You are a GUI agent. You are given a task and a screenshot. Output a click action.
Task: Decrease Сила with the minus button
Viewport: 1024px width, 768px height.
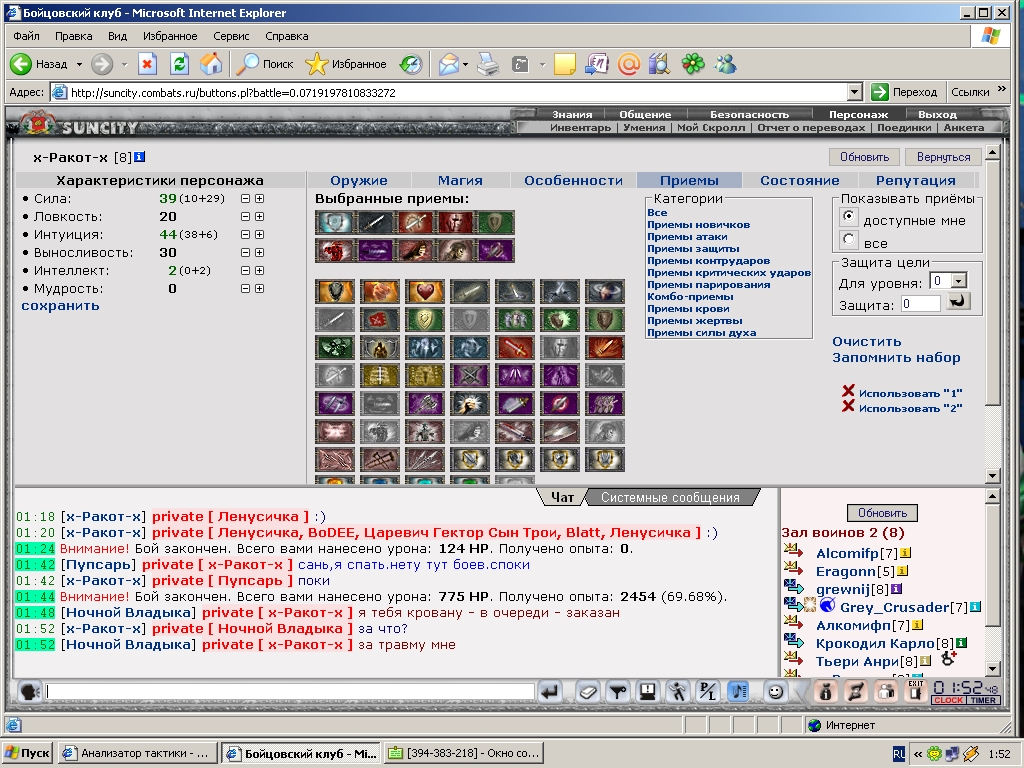click(x=246, y=199)
